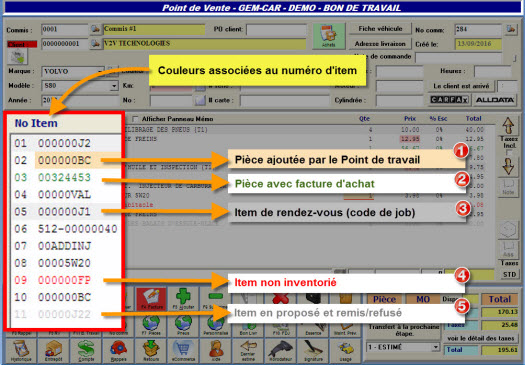The width and height of the screenshot is (525, 365).
Task: Click the green dollar Compte icon
Action: coord(86,350)
